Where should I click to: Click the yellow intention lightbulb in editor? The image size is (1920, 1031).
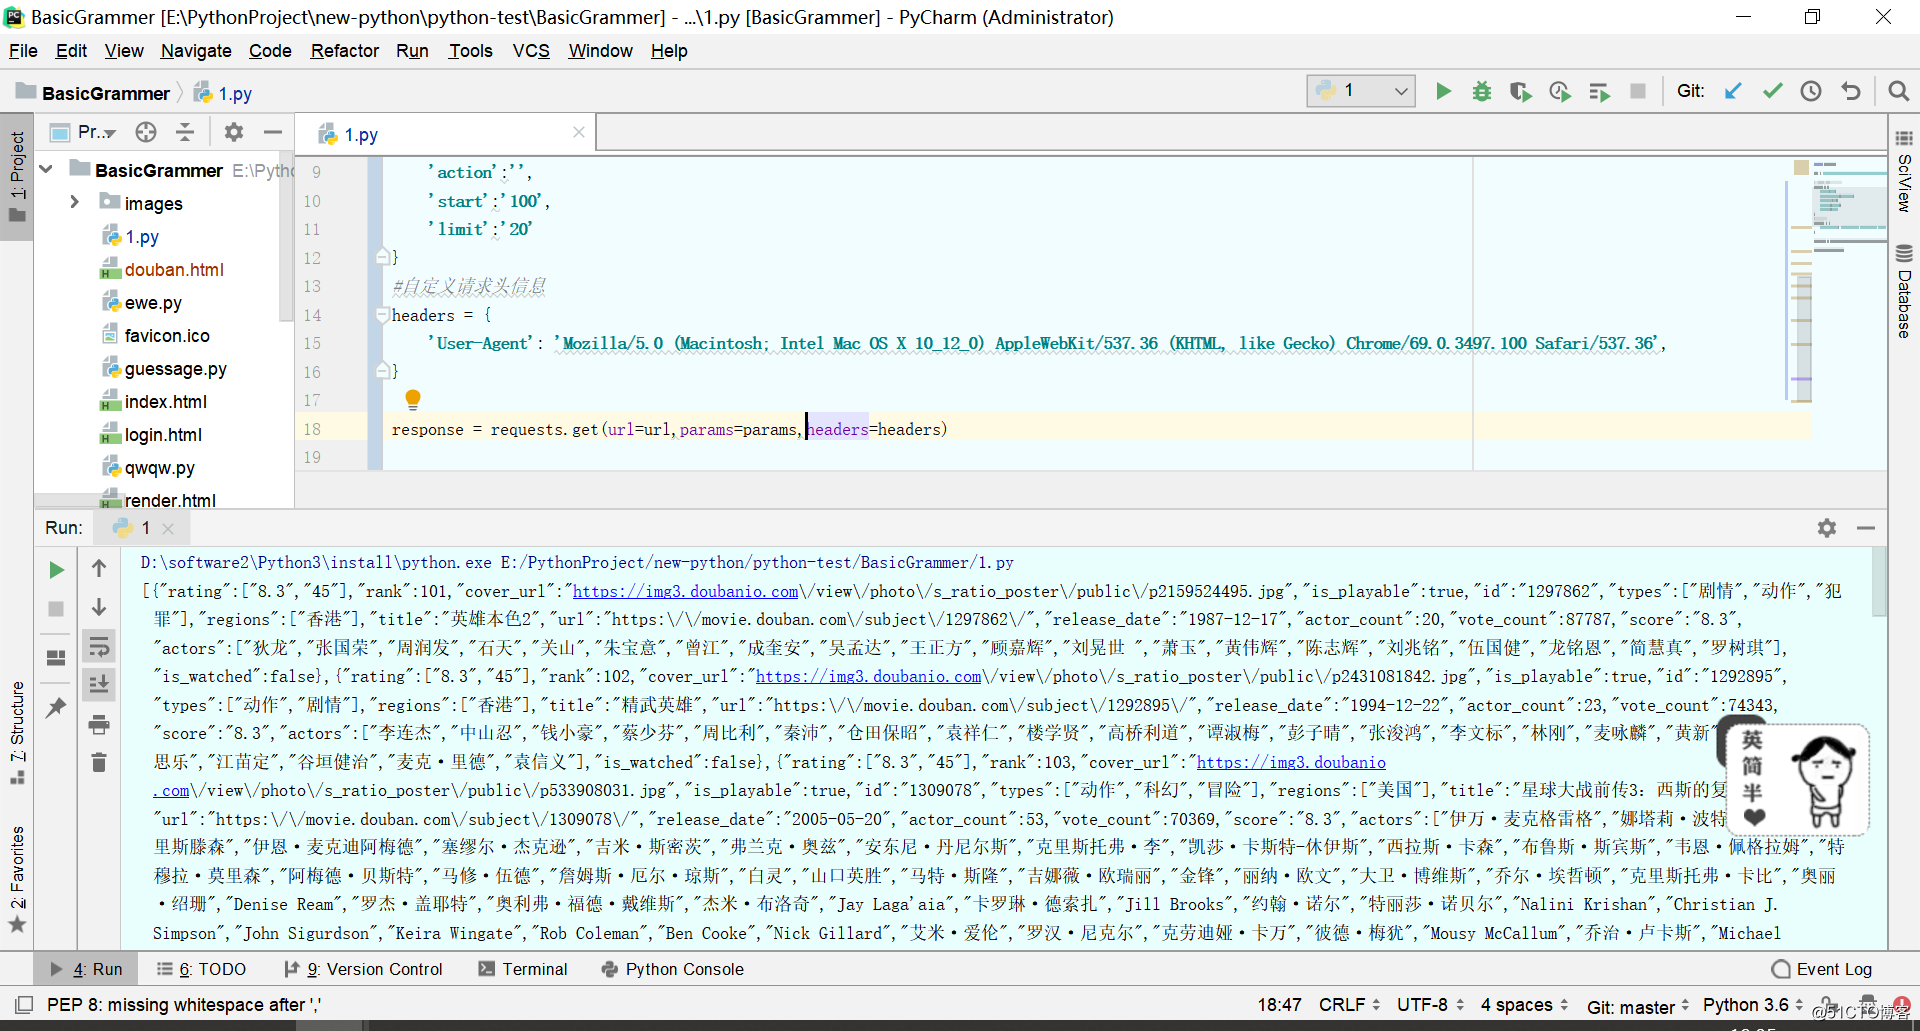(x=412, y=399)
